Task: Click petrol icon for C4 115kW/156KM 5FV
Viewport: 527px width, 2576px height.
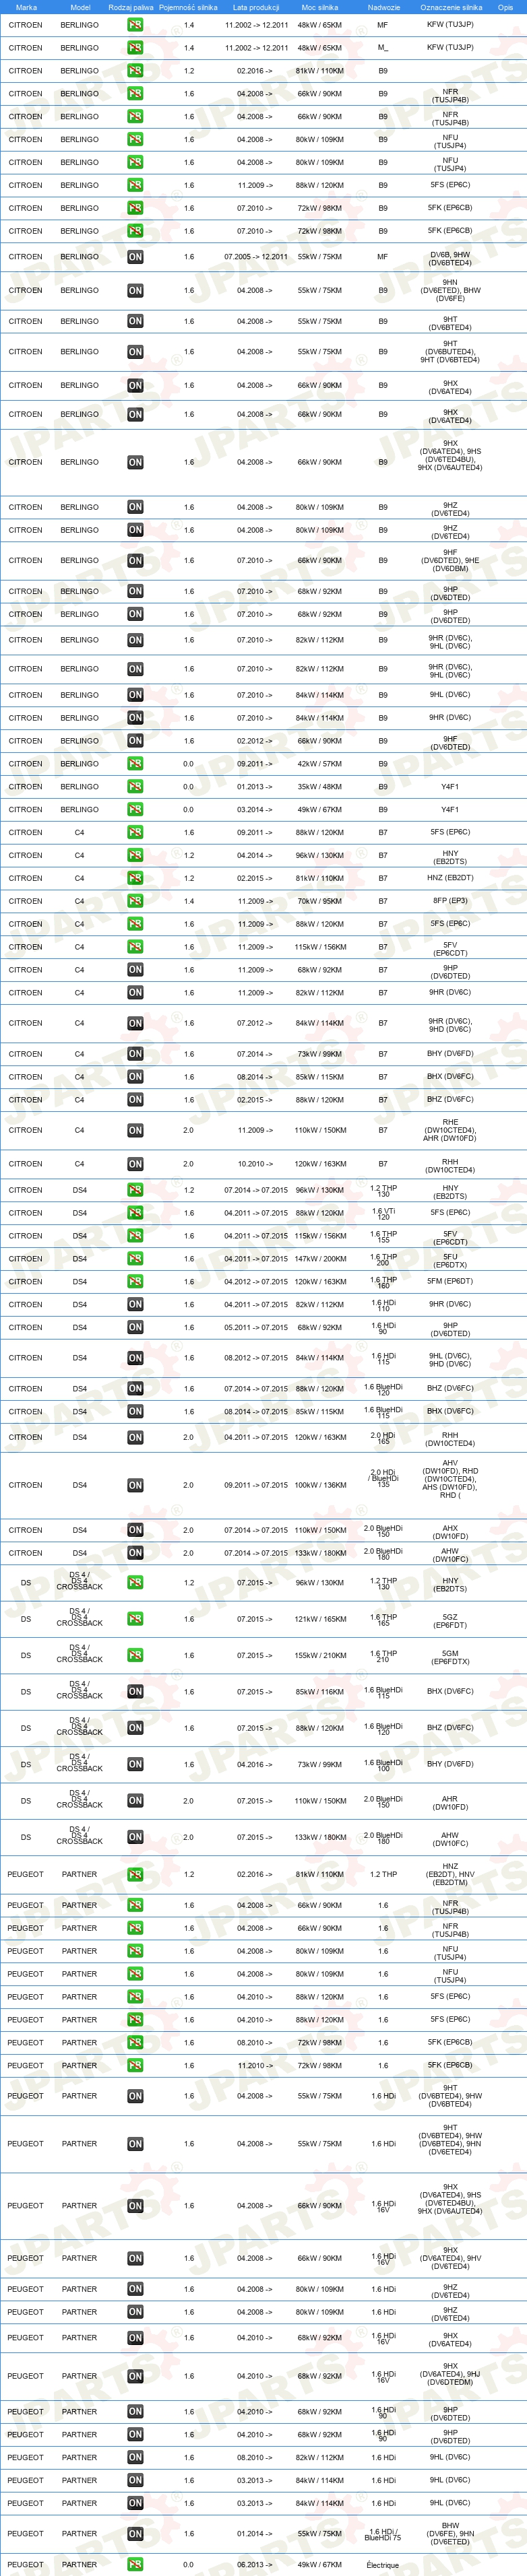Action: 135,947
